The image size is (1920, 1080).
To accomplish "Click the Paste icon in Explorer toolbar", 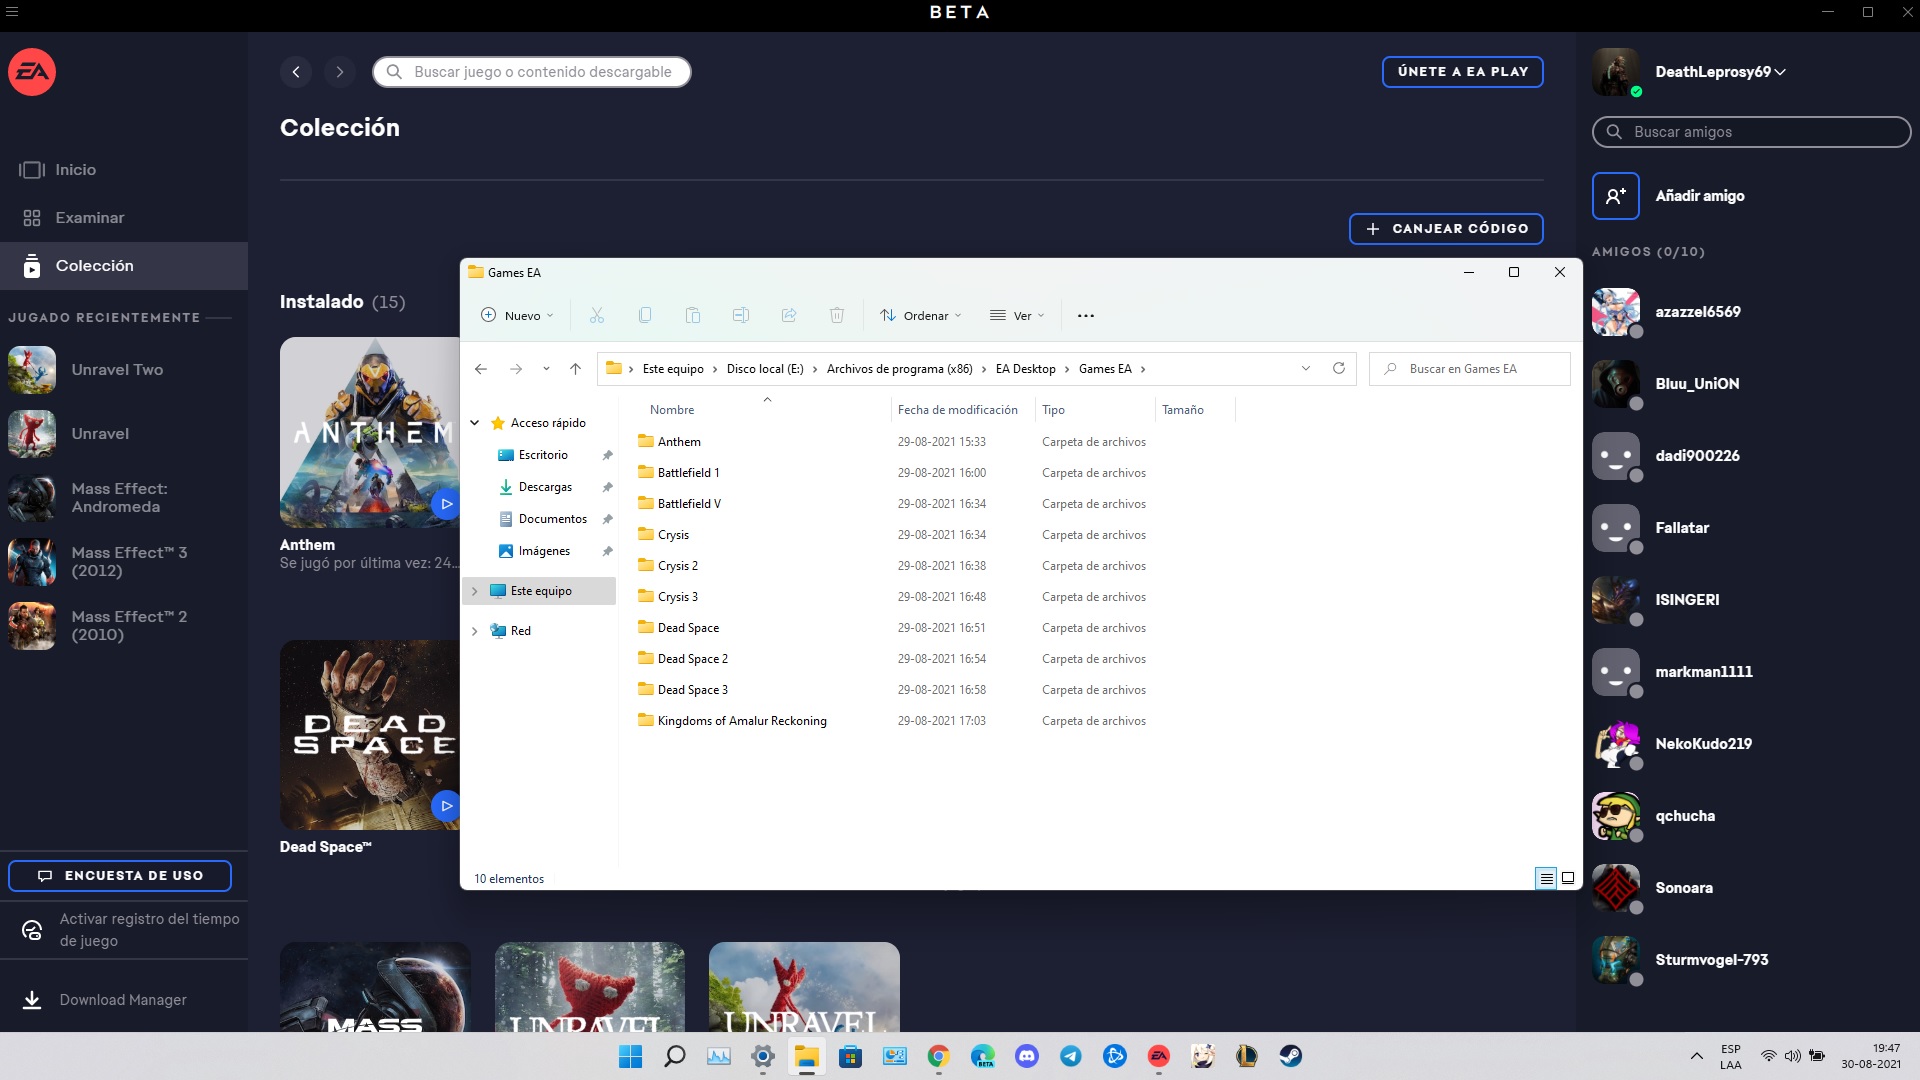I will pyautogui.click(x=693, y=316).
